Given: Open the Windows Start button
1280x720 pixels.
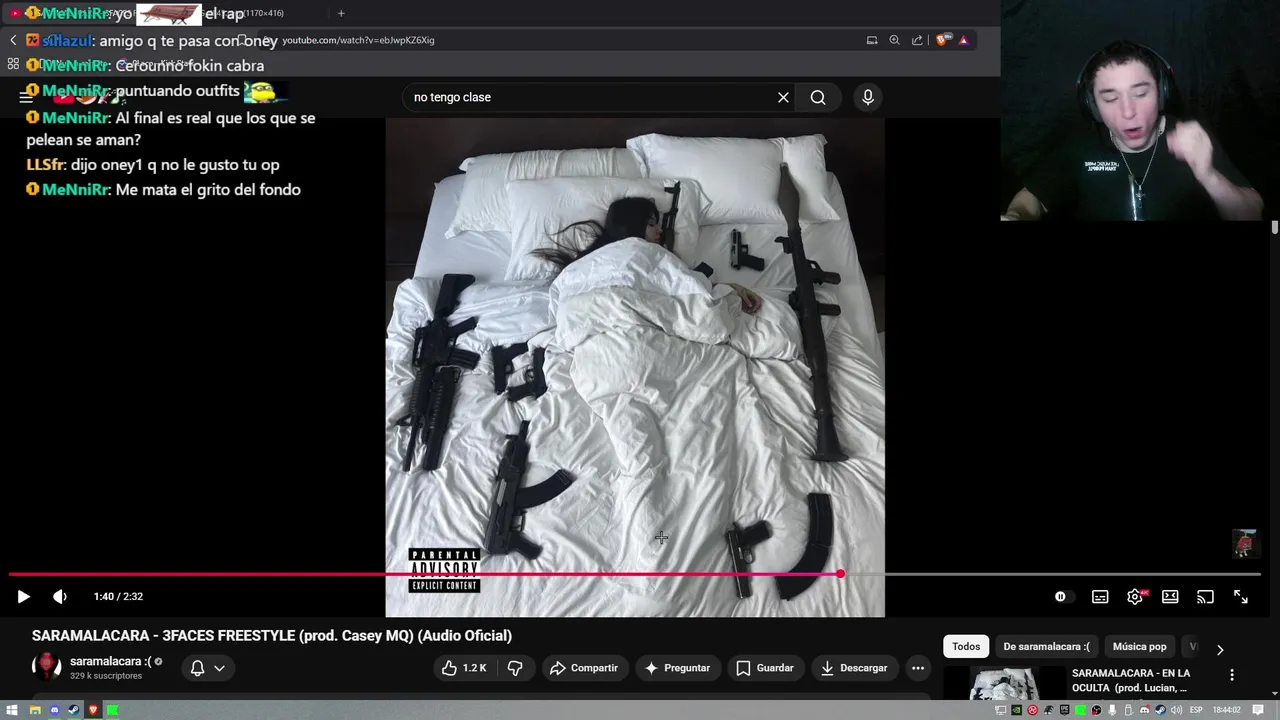Looking at the screenshot, I should [x=12, y=710].
